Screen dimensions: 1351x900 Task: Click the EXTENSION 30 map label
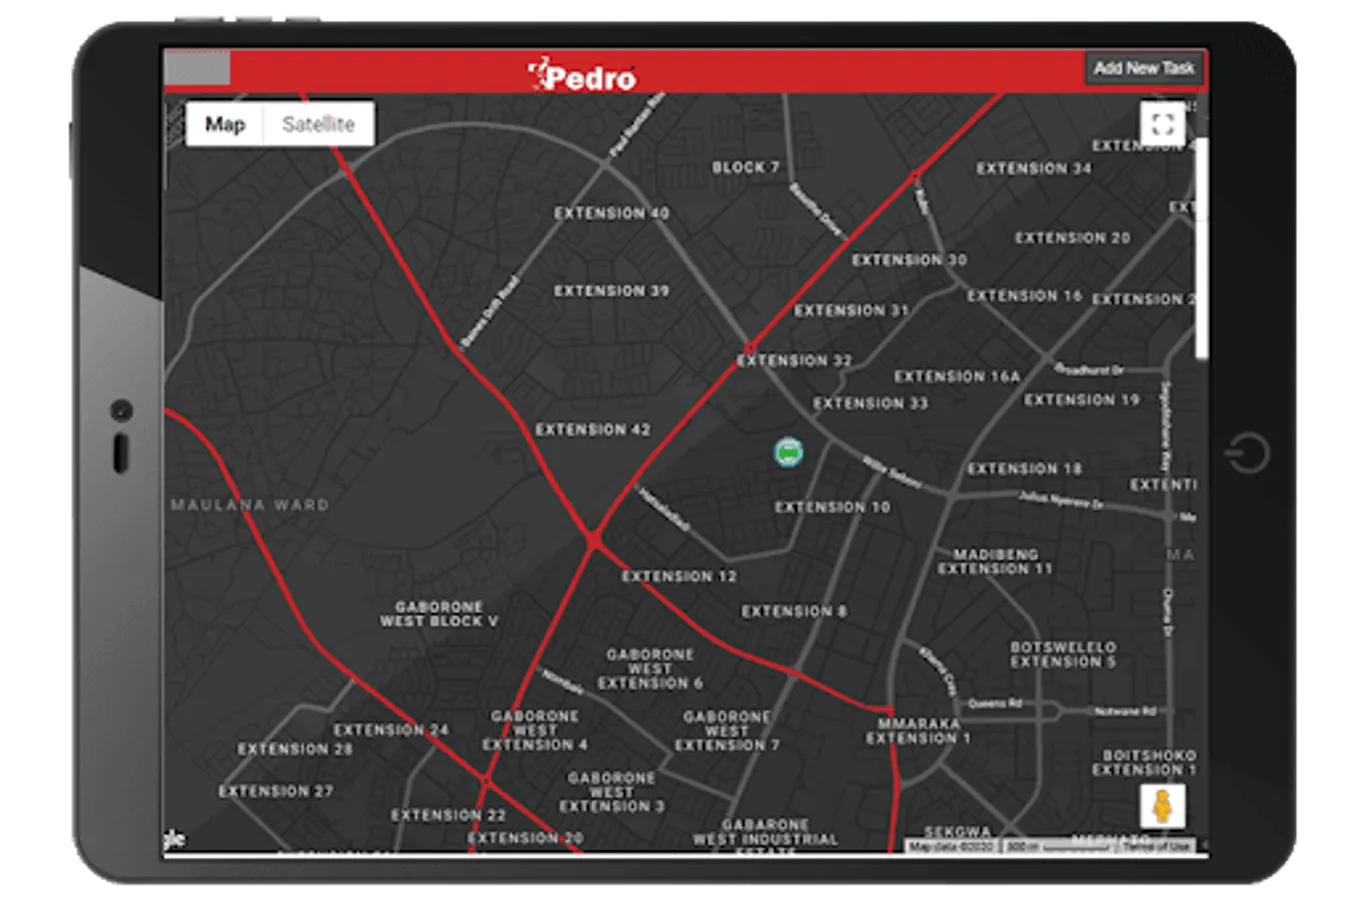[x=909, y=260]
